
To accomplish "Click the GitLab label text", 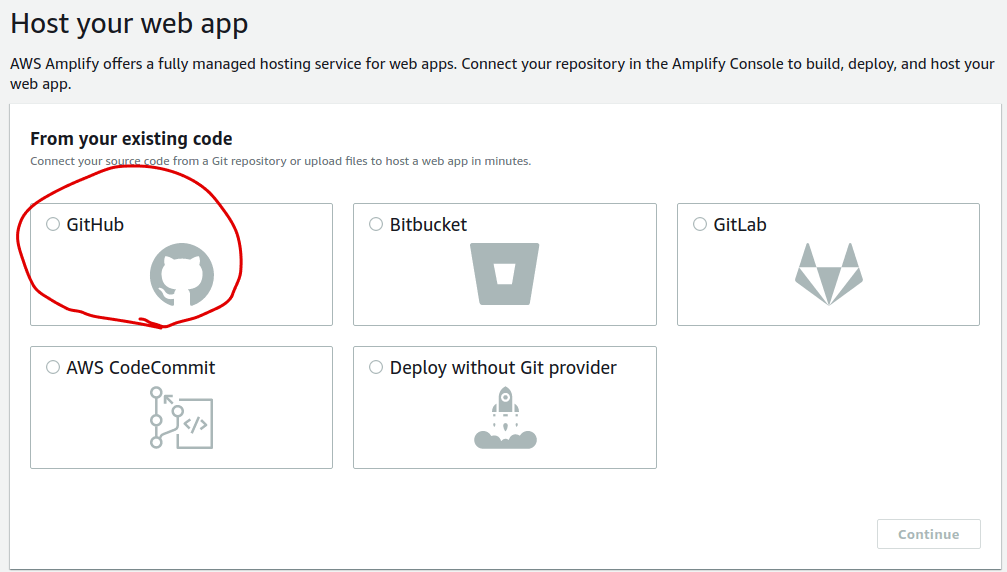I will tap(740, 225).
